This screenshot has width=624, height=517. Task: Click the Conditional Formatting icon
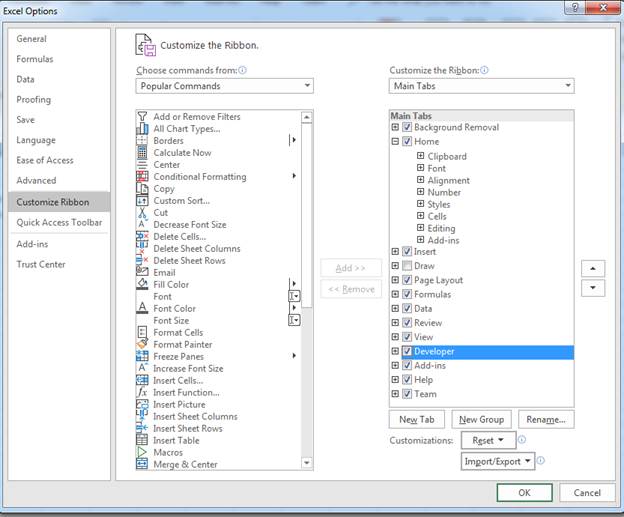142,176
